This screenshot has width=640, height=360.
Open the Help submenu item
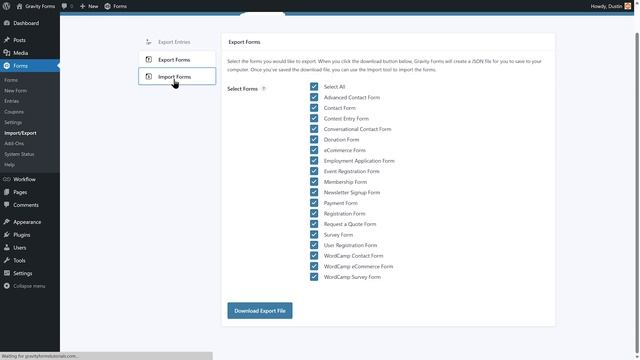click(9, 164)
